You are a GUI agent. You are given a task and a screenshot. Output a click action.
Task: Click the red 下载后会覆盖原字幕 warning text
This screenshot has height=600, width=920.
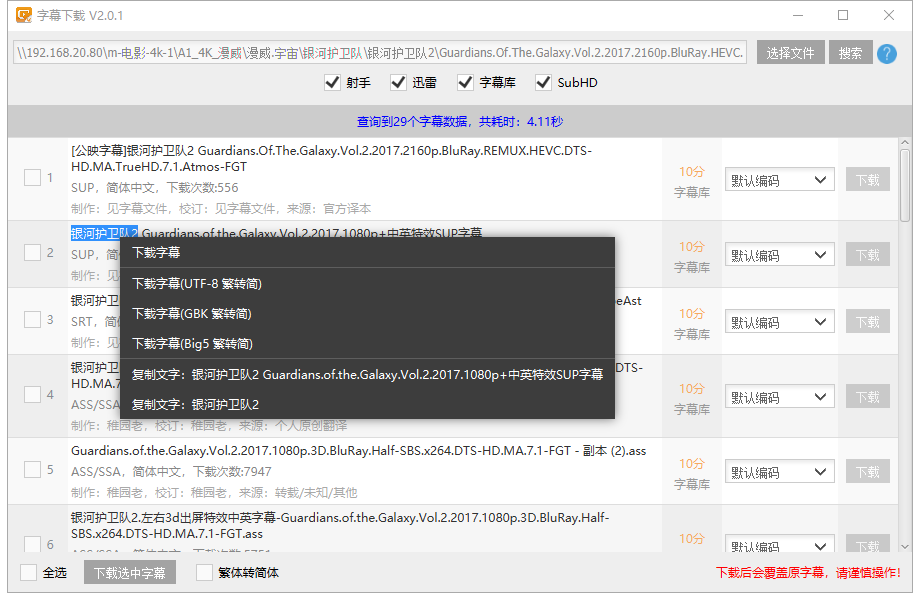click(808, 572)
